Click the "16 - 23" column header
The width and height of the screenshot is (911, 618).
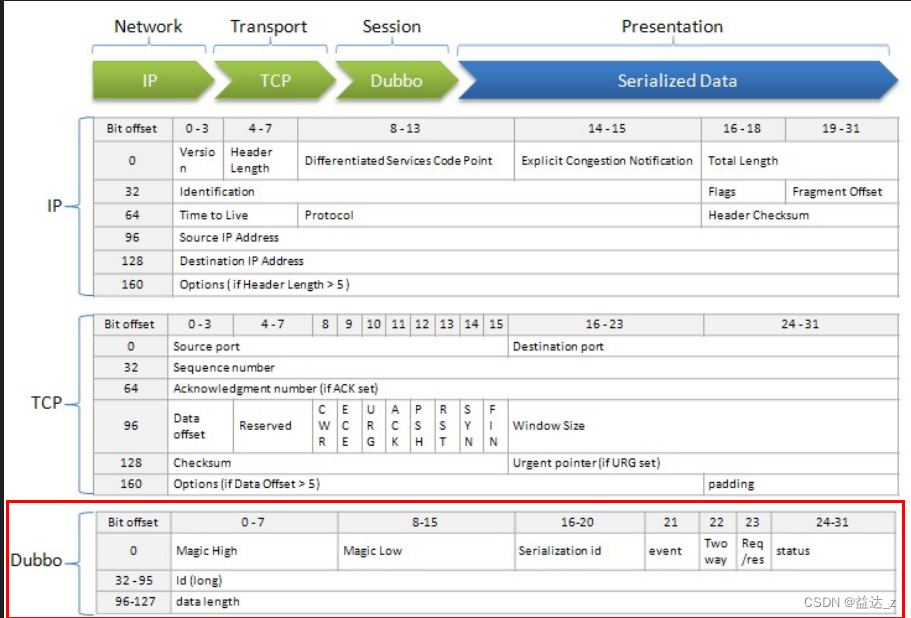(606, 325)
